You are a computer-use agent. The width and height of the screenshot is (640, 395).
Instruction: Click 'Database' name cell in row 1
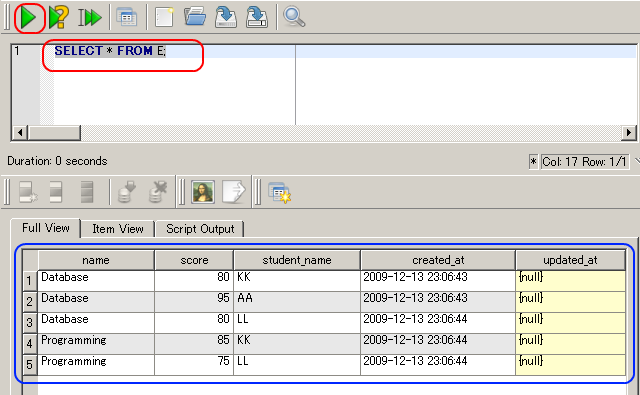(x=96, y=280)
